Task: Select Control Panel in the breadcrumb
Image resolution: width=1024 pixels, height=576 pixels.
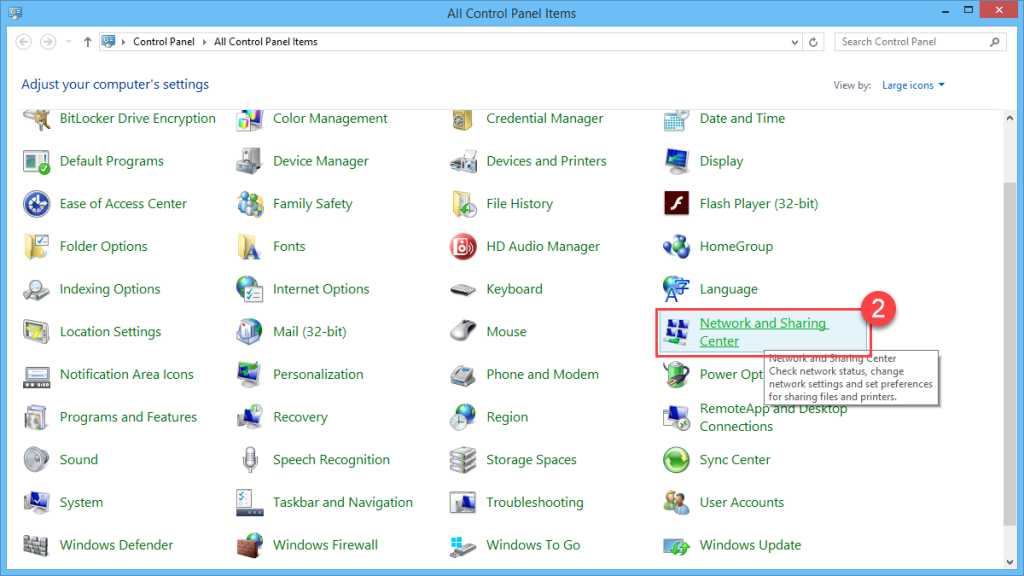Action: coord(164,42)
